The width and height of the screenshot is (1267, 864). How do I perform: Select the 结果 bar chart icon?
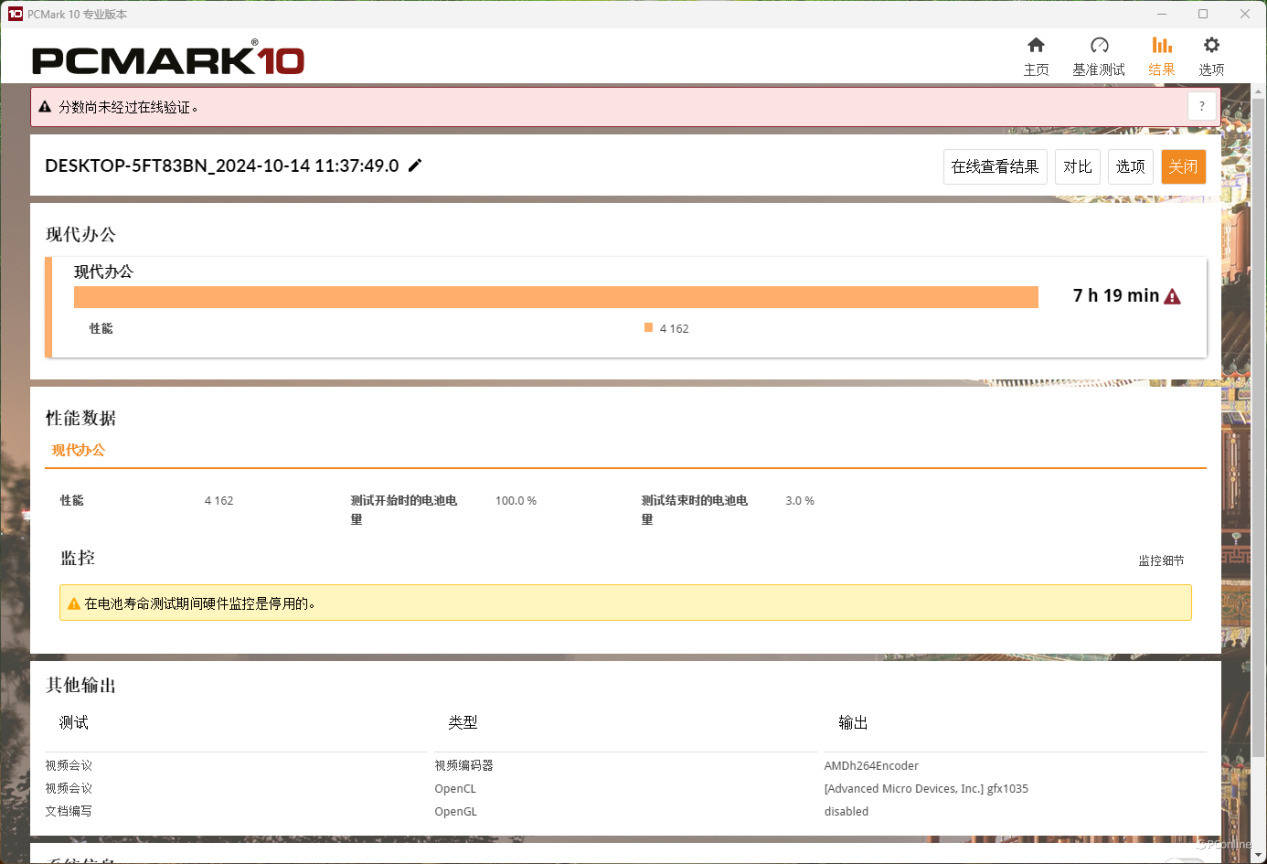point(1161,46)
